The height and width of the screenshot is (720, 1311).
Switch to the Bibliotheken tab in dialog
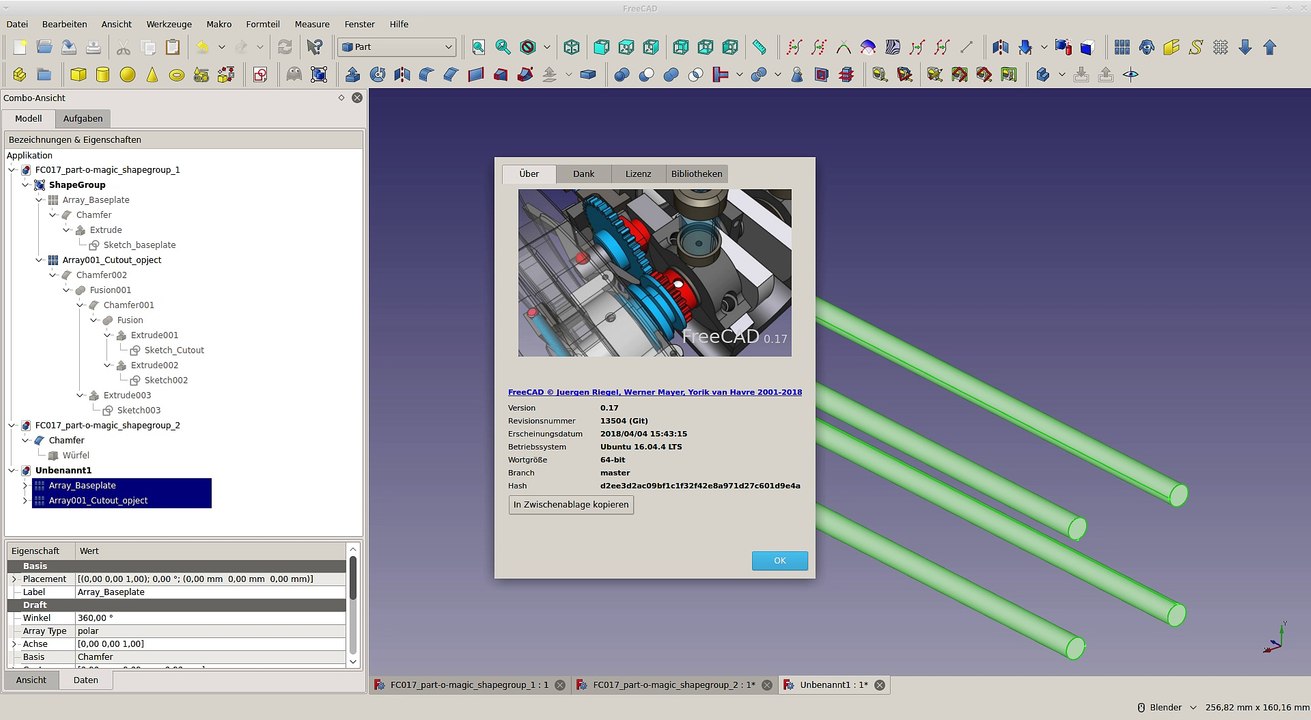point(697,174)
